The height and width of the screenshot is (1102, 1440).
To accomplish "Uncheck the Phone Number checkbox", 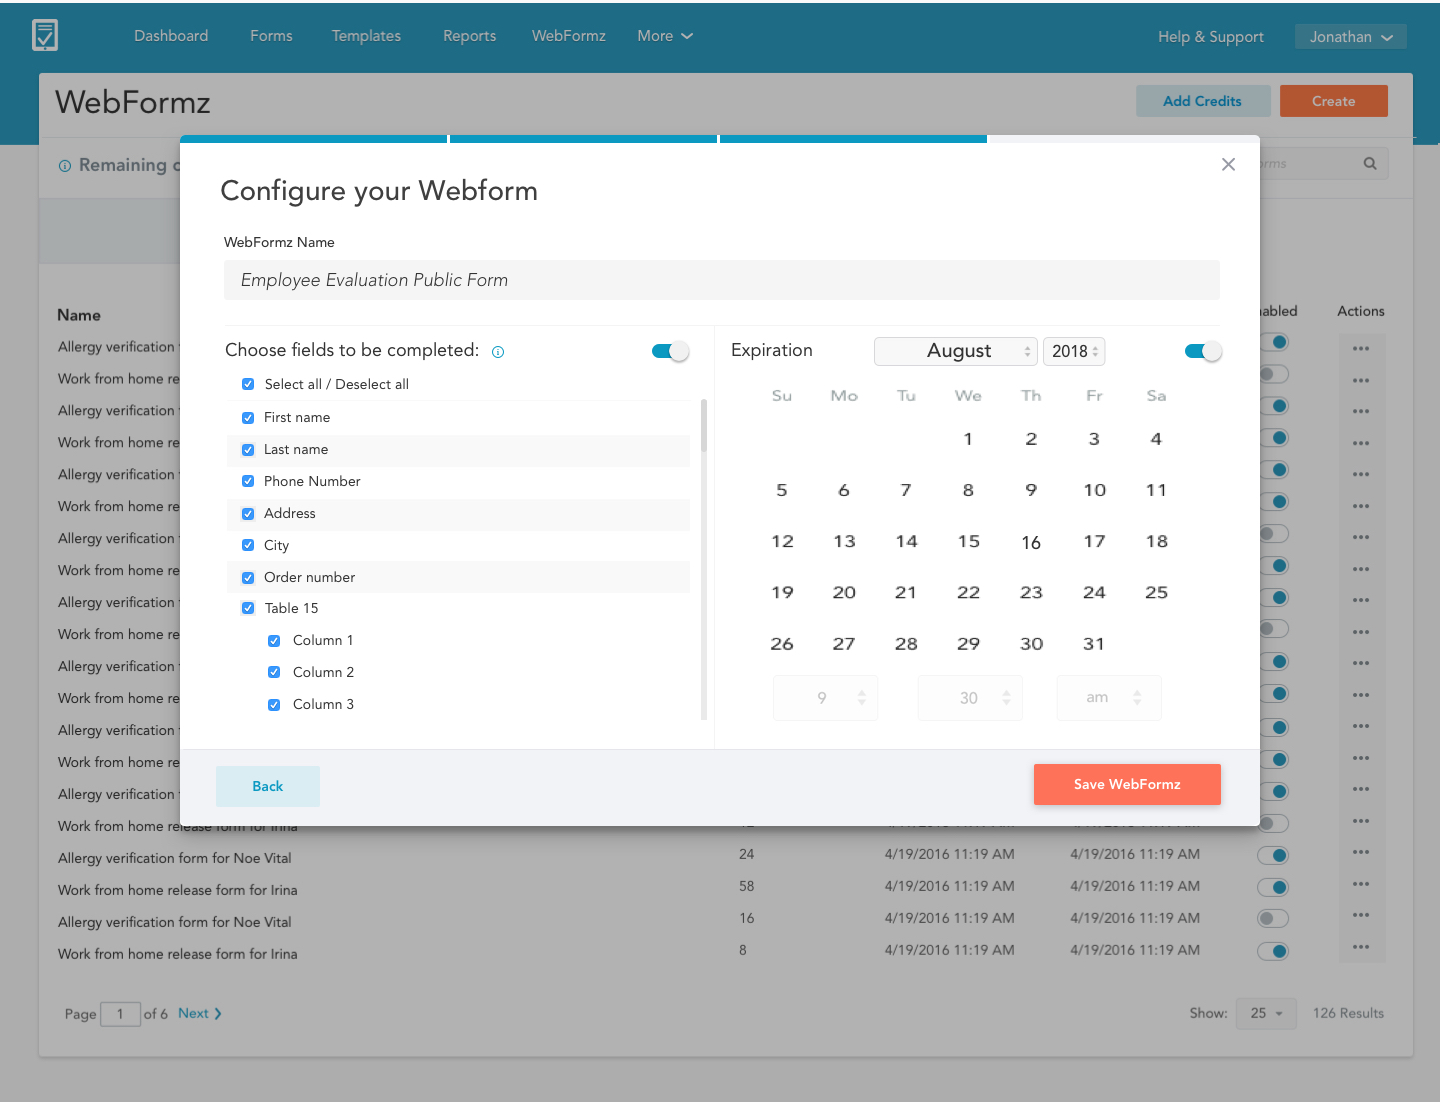I will coord(248,481).
